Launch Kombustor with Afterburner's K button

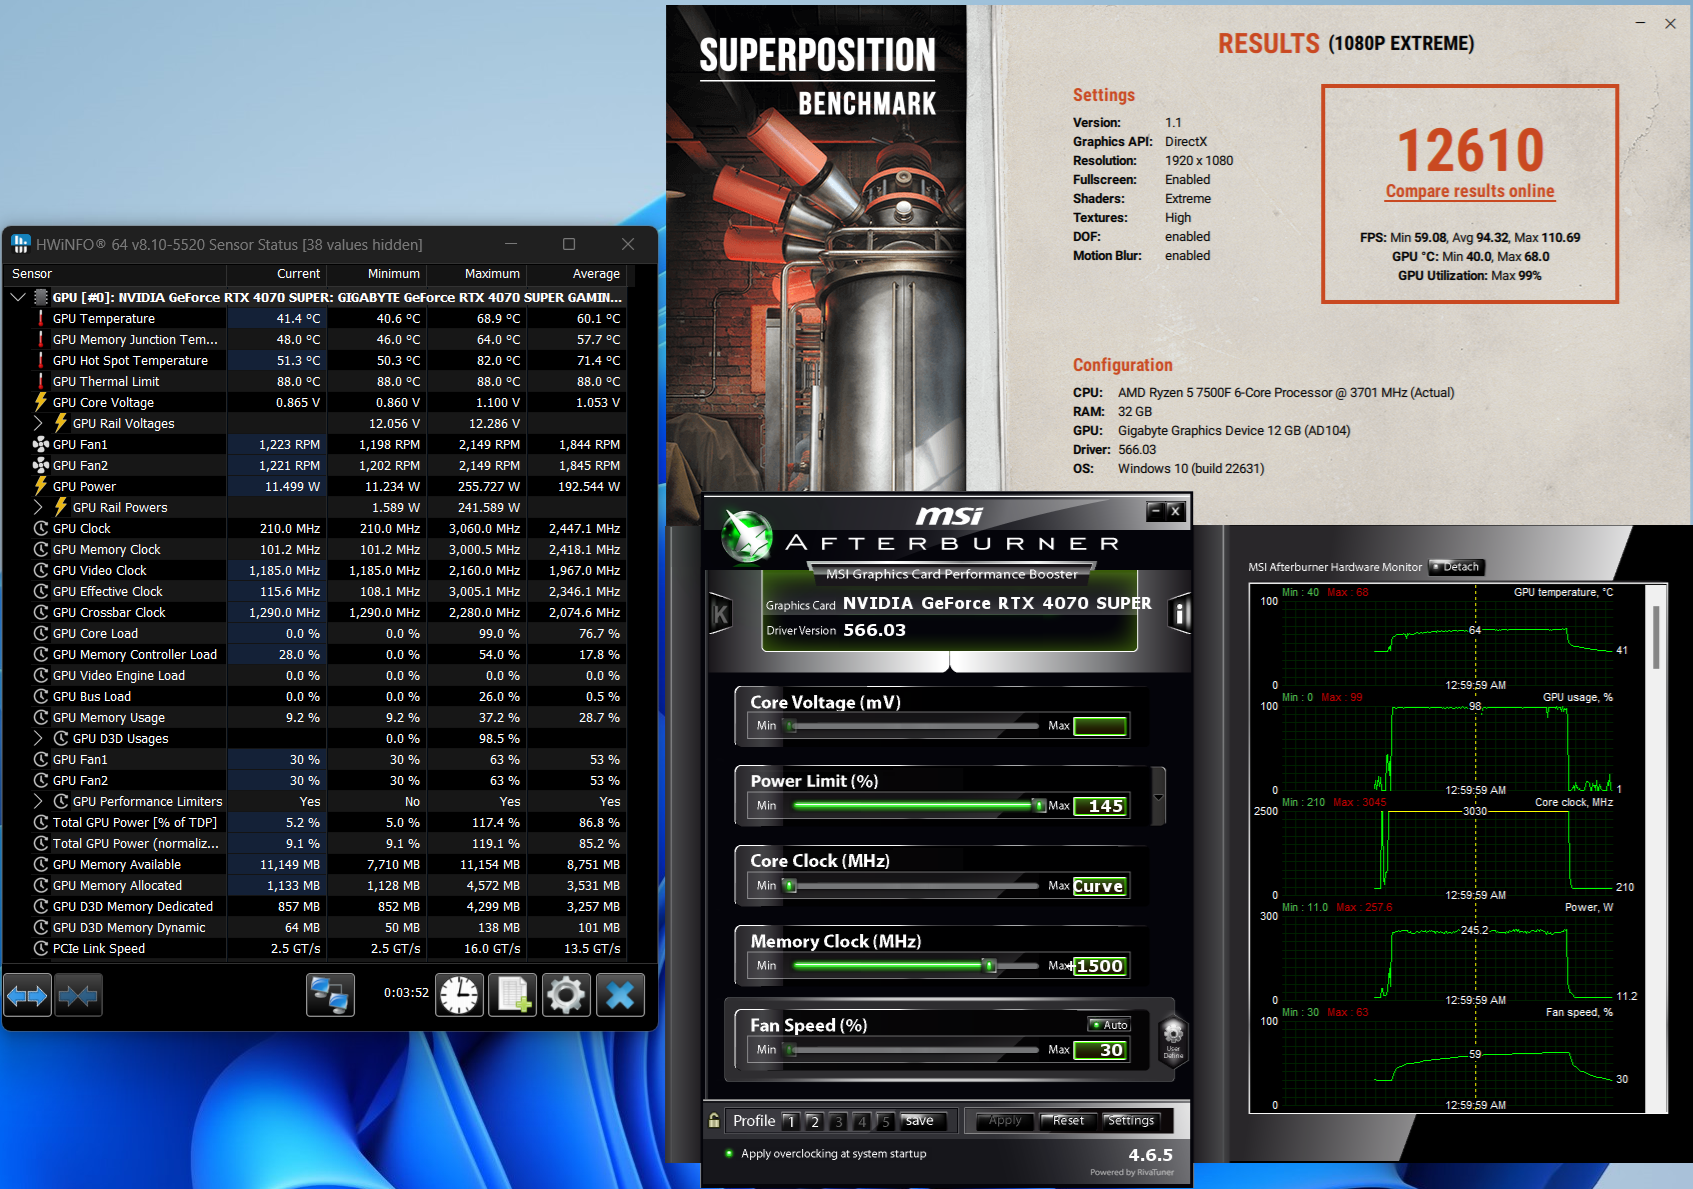pos(720,614)
